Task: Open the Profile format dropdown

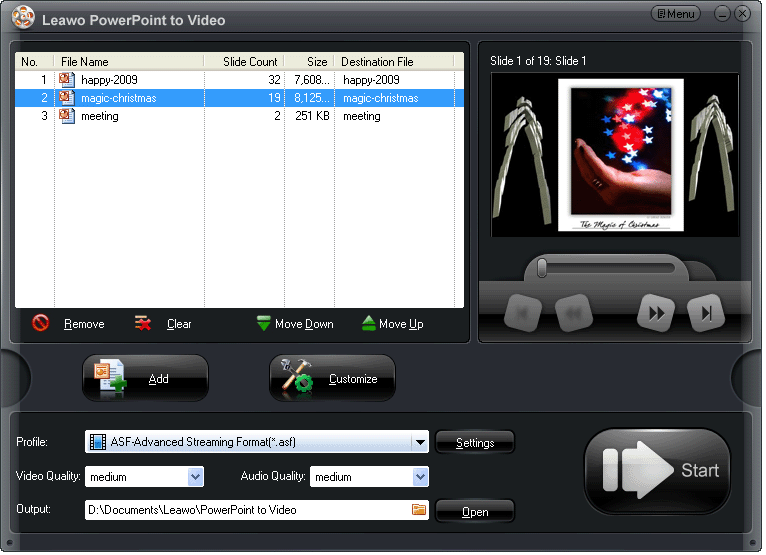Action: pyautogui.click(x=257, y=442)
